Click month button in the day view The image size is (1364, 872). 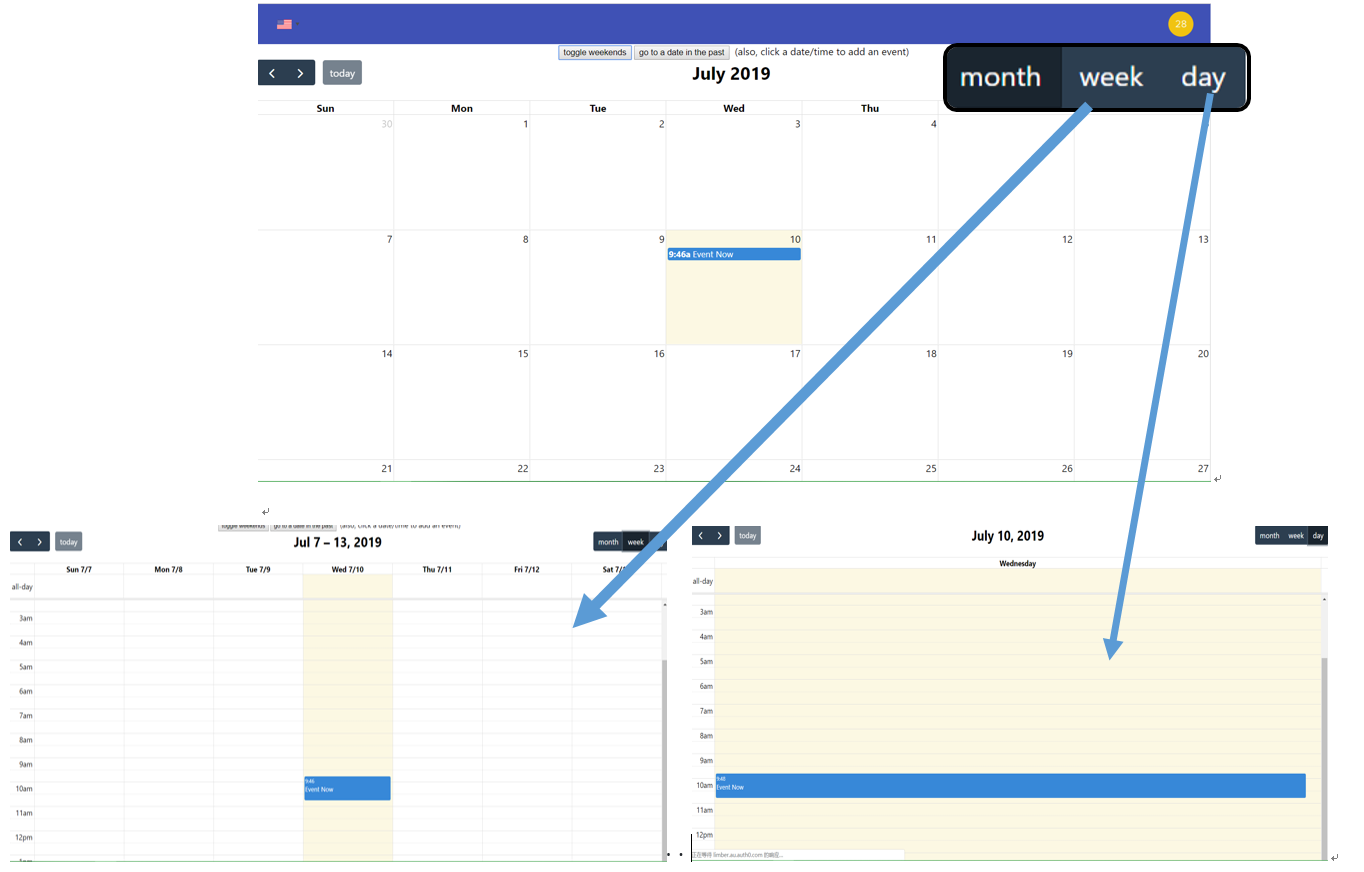(1269, 536)
